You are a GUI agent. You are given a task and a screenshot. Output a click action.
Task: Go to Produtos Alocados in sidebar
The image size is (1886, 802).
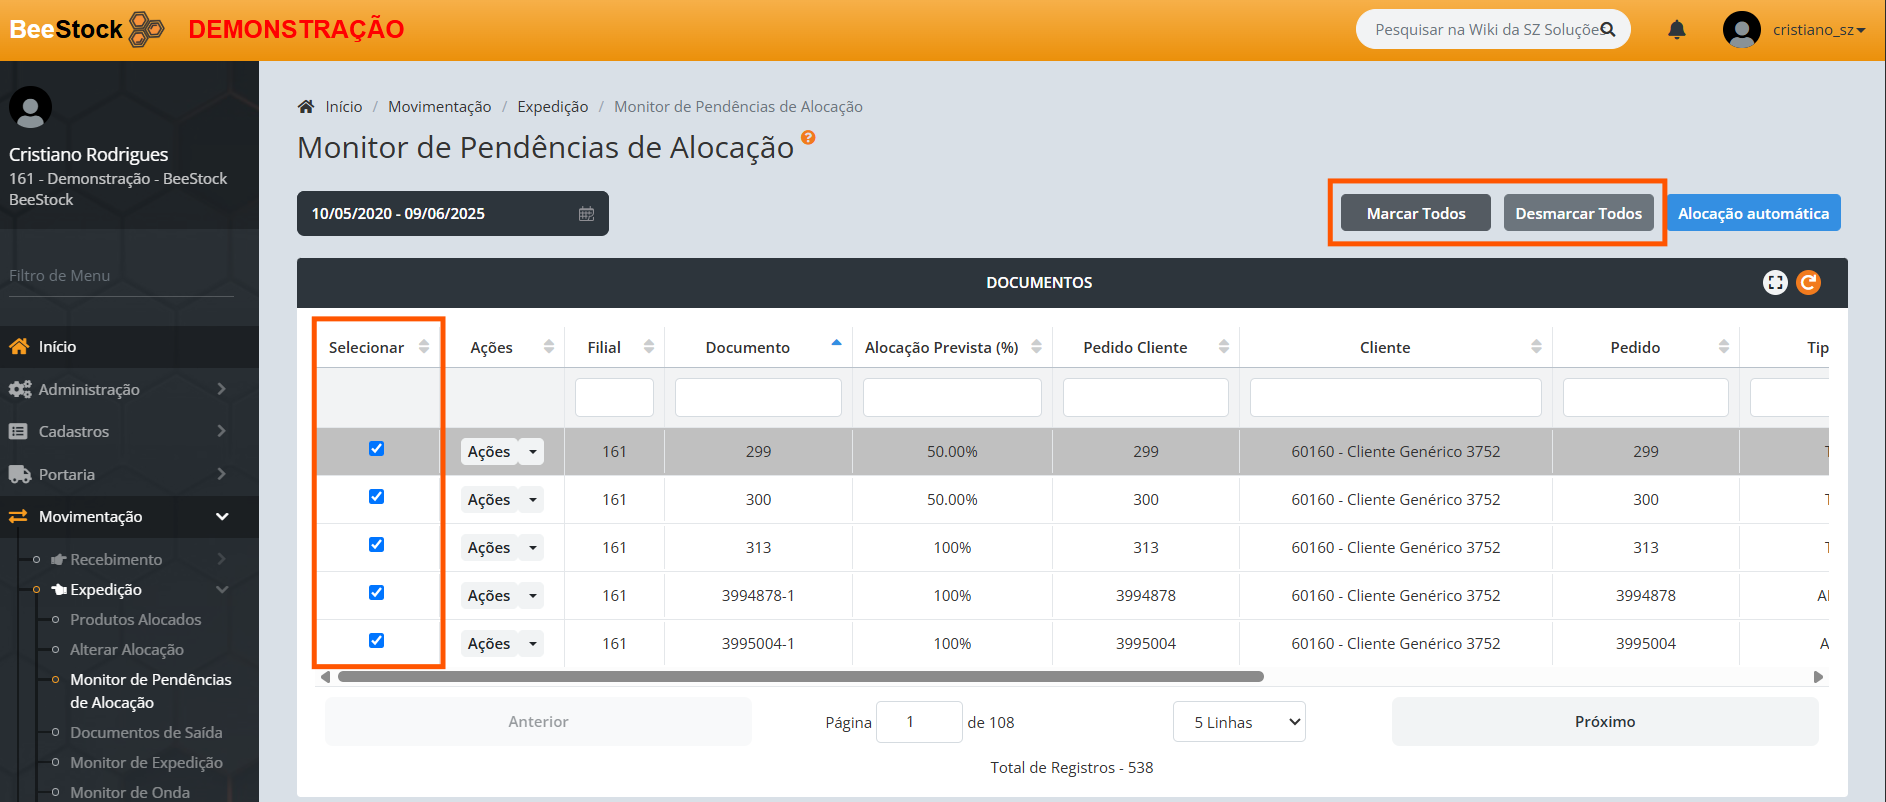tap(135, 620)
